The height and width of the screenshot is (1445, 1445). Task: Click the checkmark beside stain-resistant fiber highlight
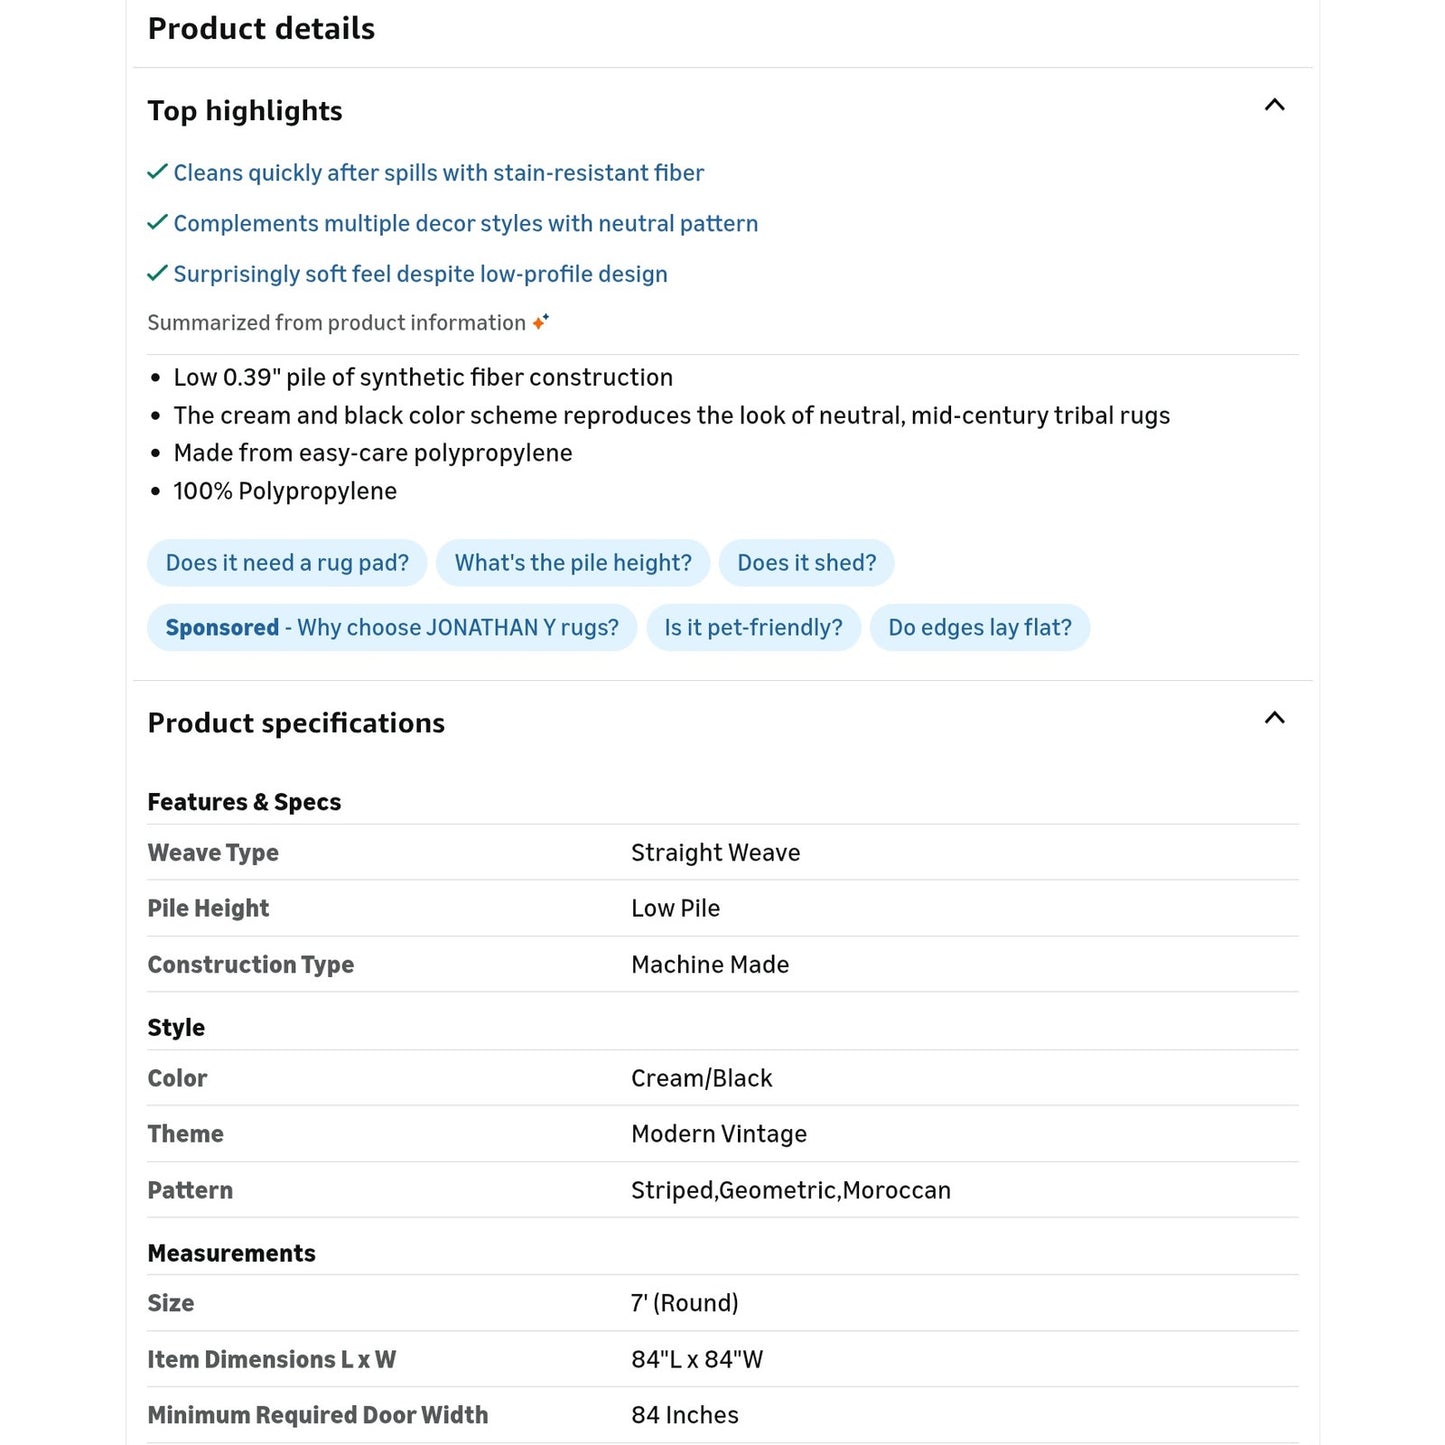[x=157, y=172]
